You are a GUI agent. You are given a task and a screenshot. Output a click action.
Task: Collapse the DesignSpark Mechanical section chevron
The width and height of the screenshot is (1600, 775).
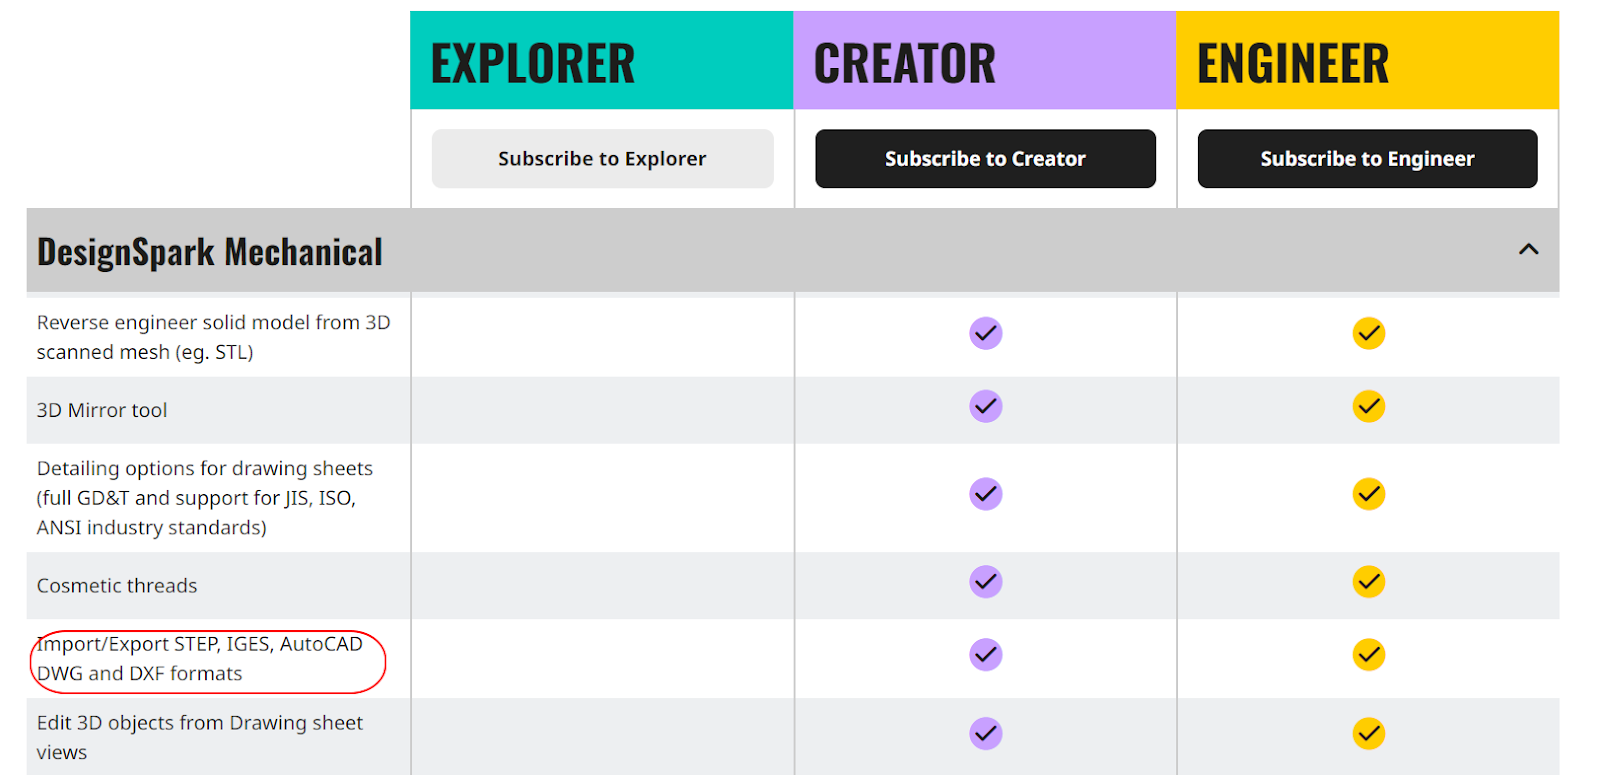pos(1528,249)
